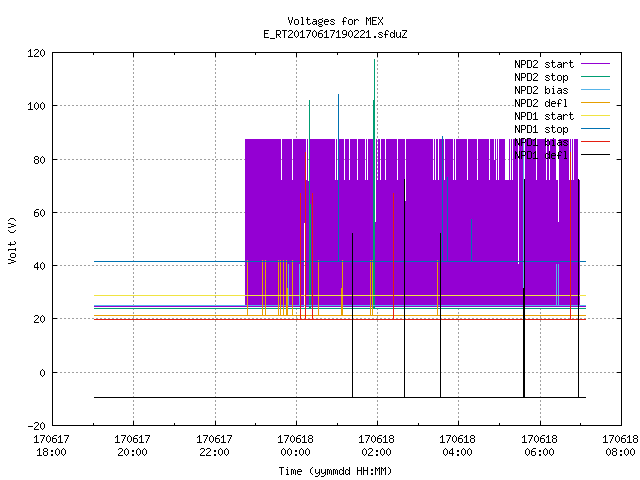This screenshot has height=480, width=640.
Task: Click the x-axis label 170618 02:00
Action: tap(376, 446)
